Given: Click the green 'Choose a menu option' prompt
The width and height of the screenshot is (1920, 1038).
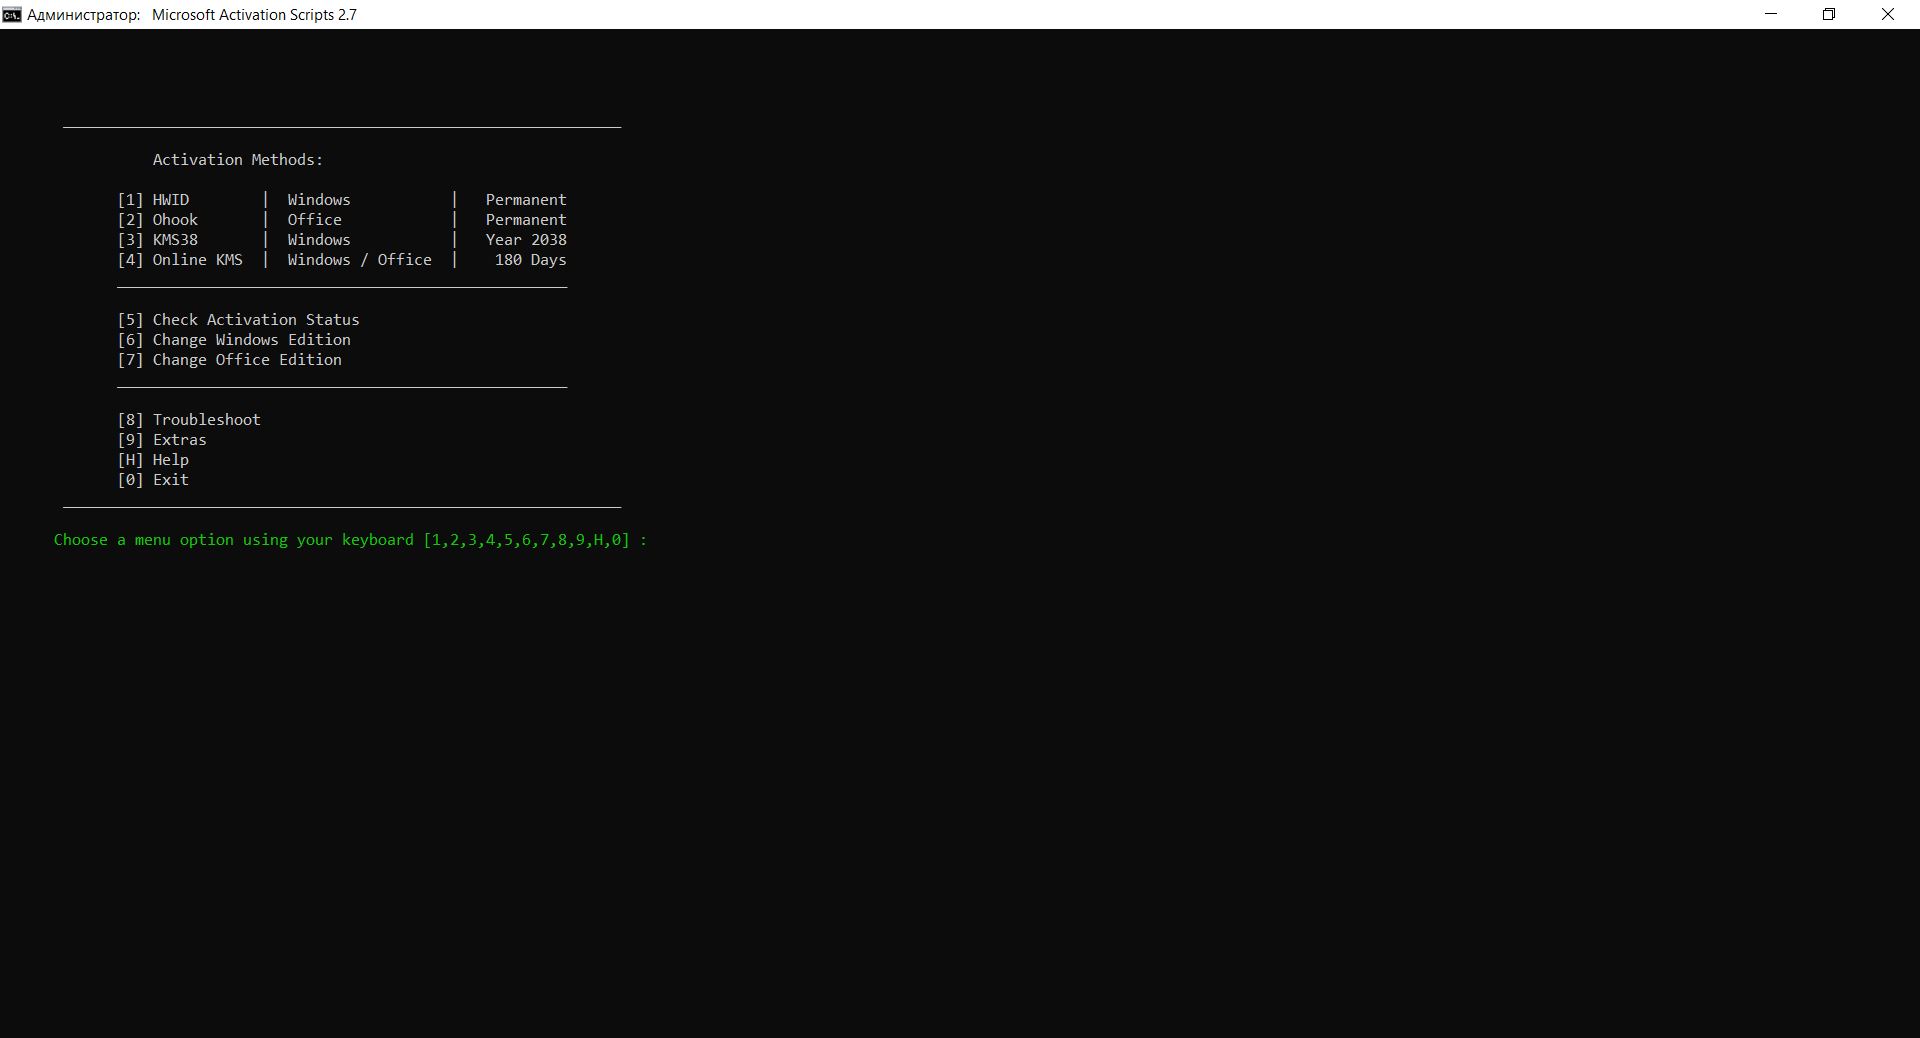Looking at the screenshot, I should pos(351,540).
